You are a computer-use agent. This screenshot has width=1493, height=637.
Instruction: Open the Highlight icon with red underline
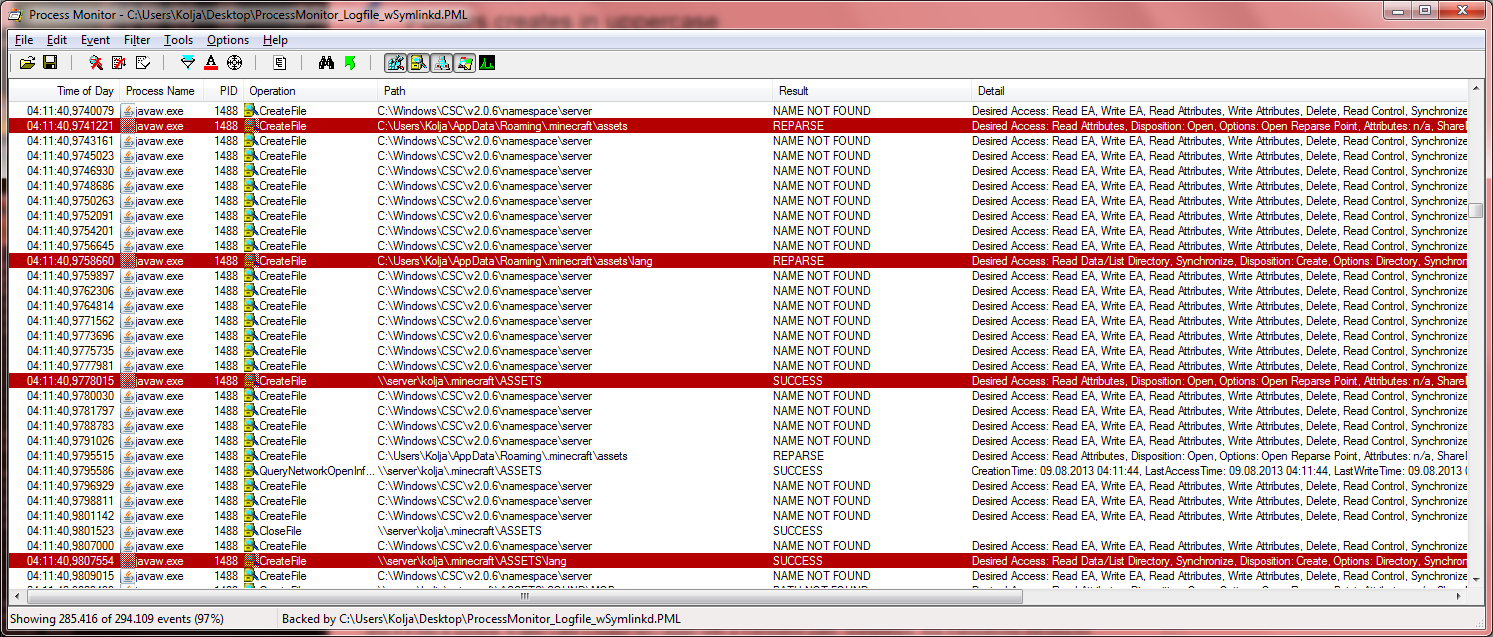tap(211, 63)
